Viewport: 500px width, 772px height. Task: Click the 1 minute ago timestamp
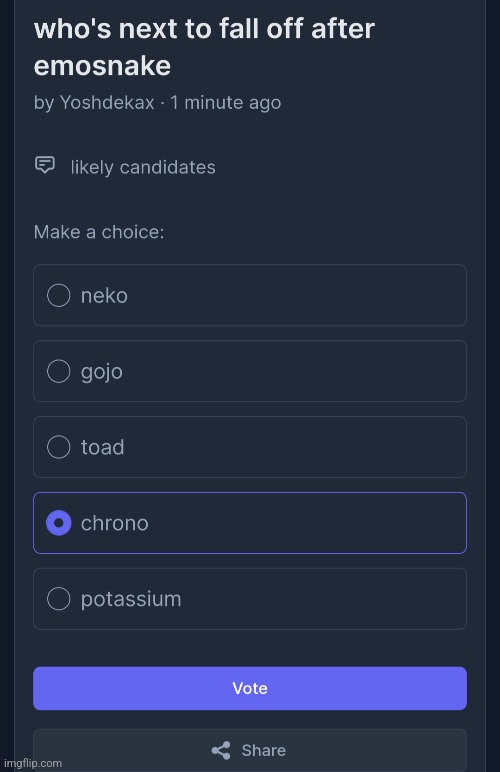(225, 103)
